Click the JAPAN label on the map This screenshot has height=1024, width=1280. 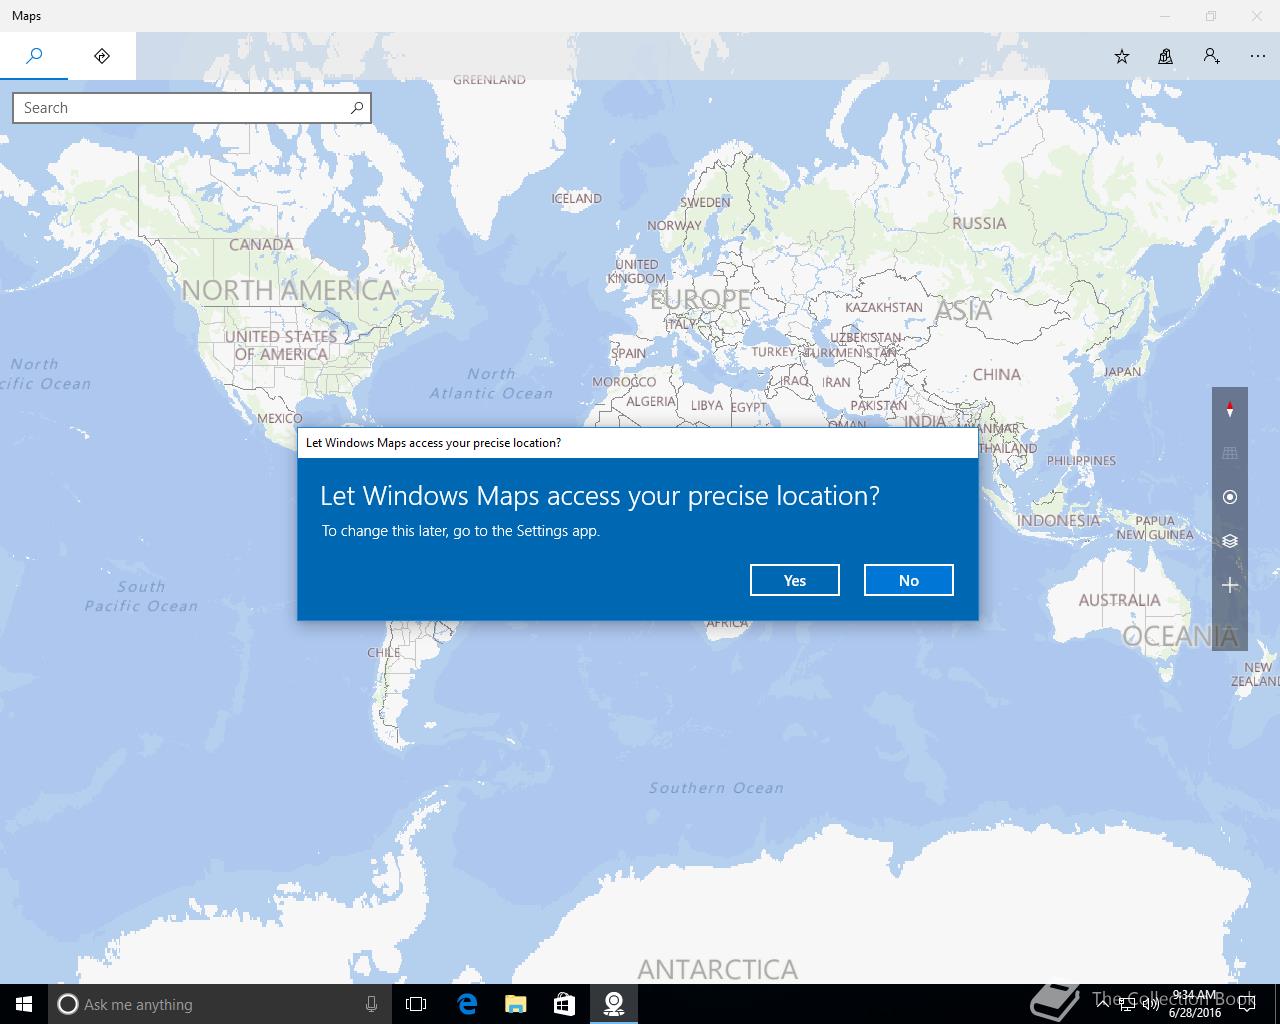coord(1122,371)
